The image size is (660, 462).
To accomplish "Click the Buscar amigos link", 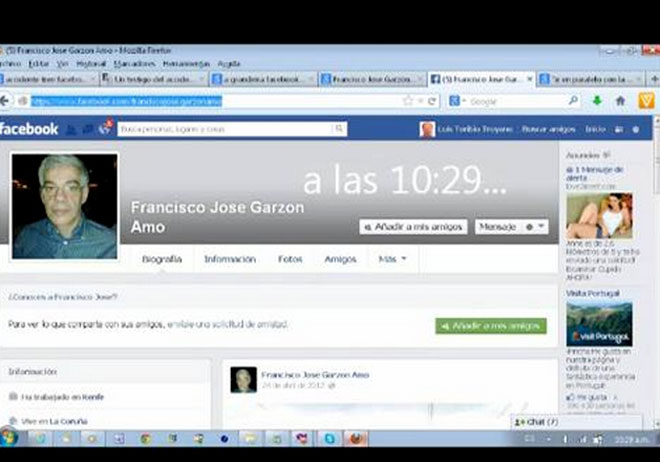I will point(549,129).
